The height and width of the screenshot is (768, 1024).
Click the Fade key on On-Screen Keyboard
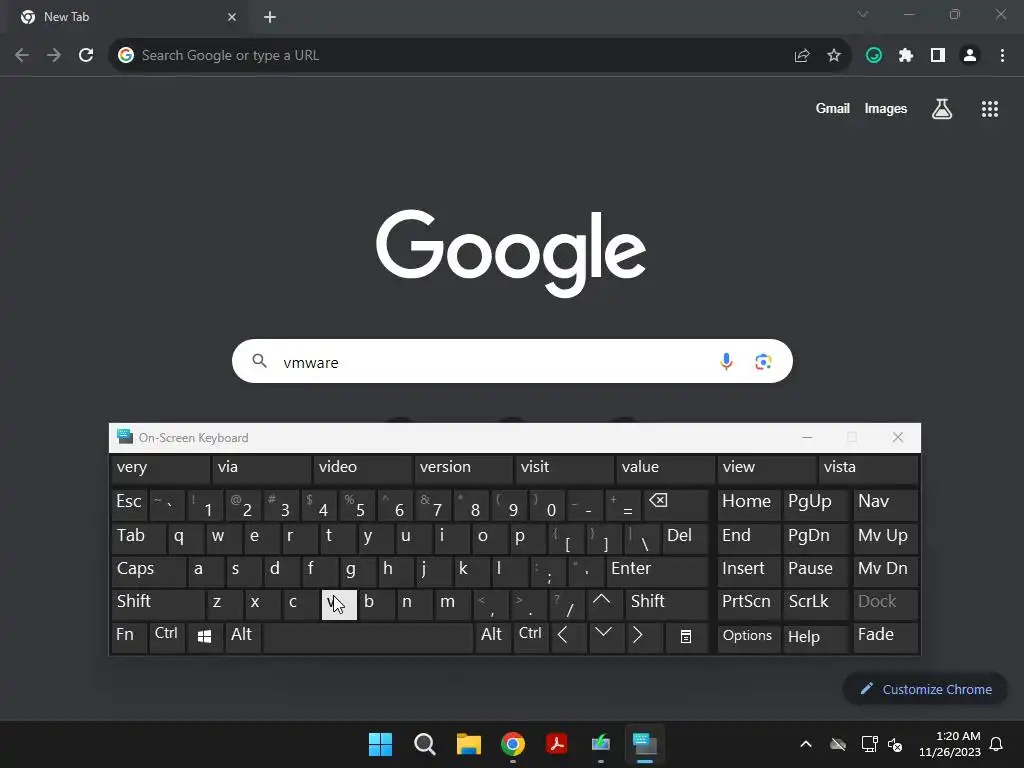(x=885, y=637)
